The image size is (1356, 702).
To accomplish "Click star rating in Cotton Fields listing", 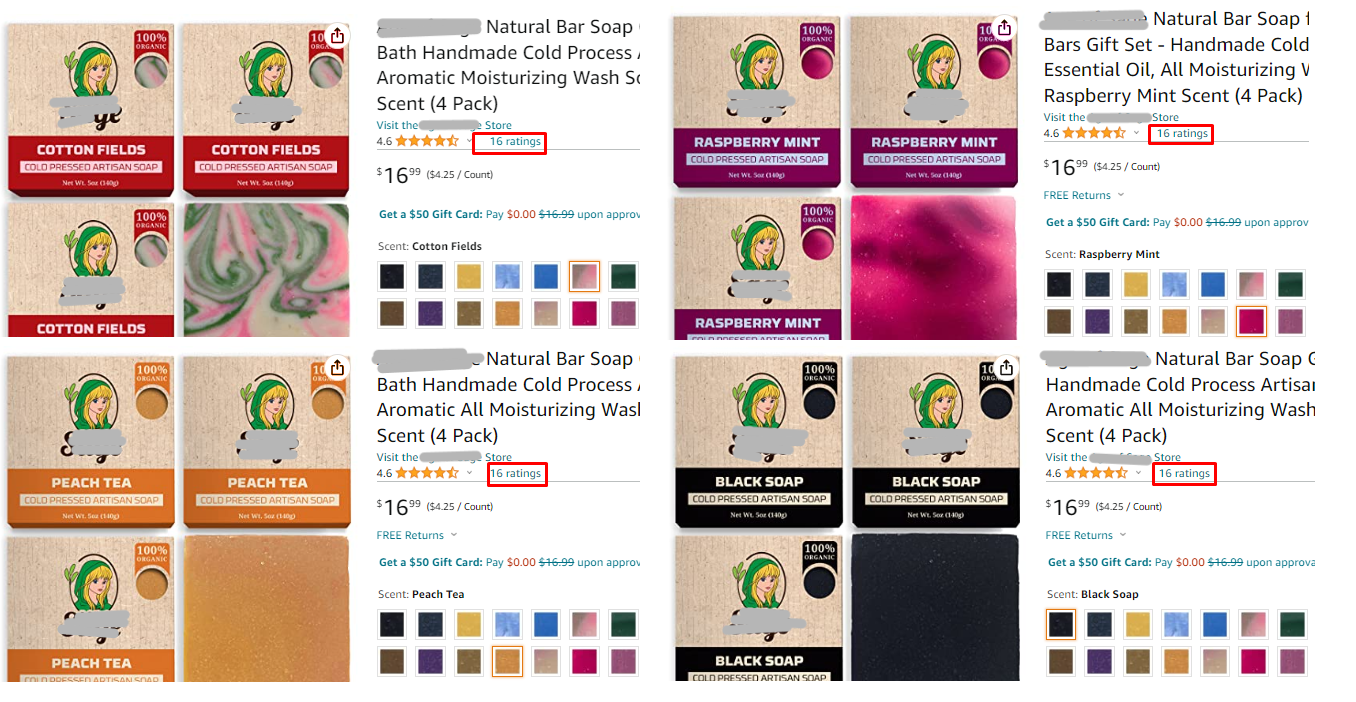I will tap(427, 141).
